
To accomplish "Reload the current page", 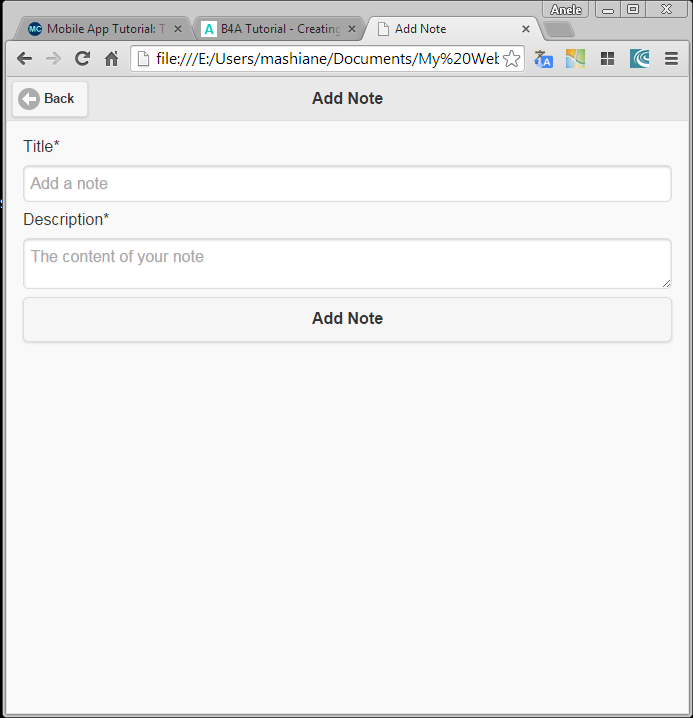I will [82, 59].
